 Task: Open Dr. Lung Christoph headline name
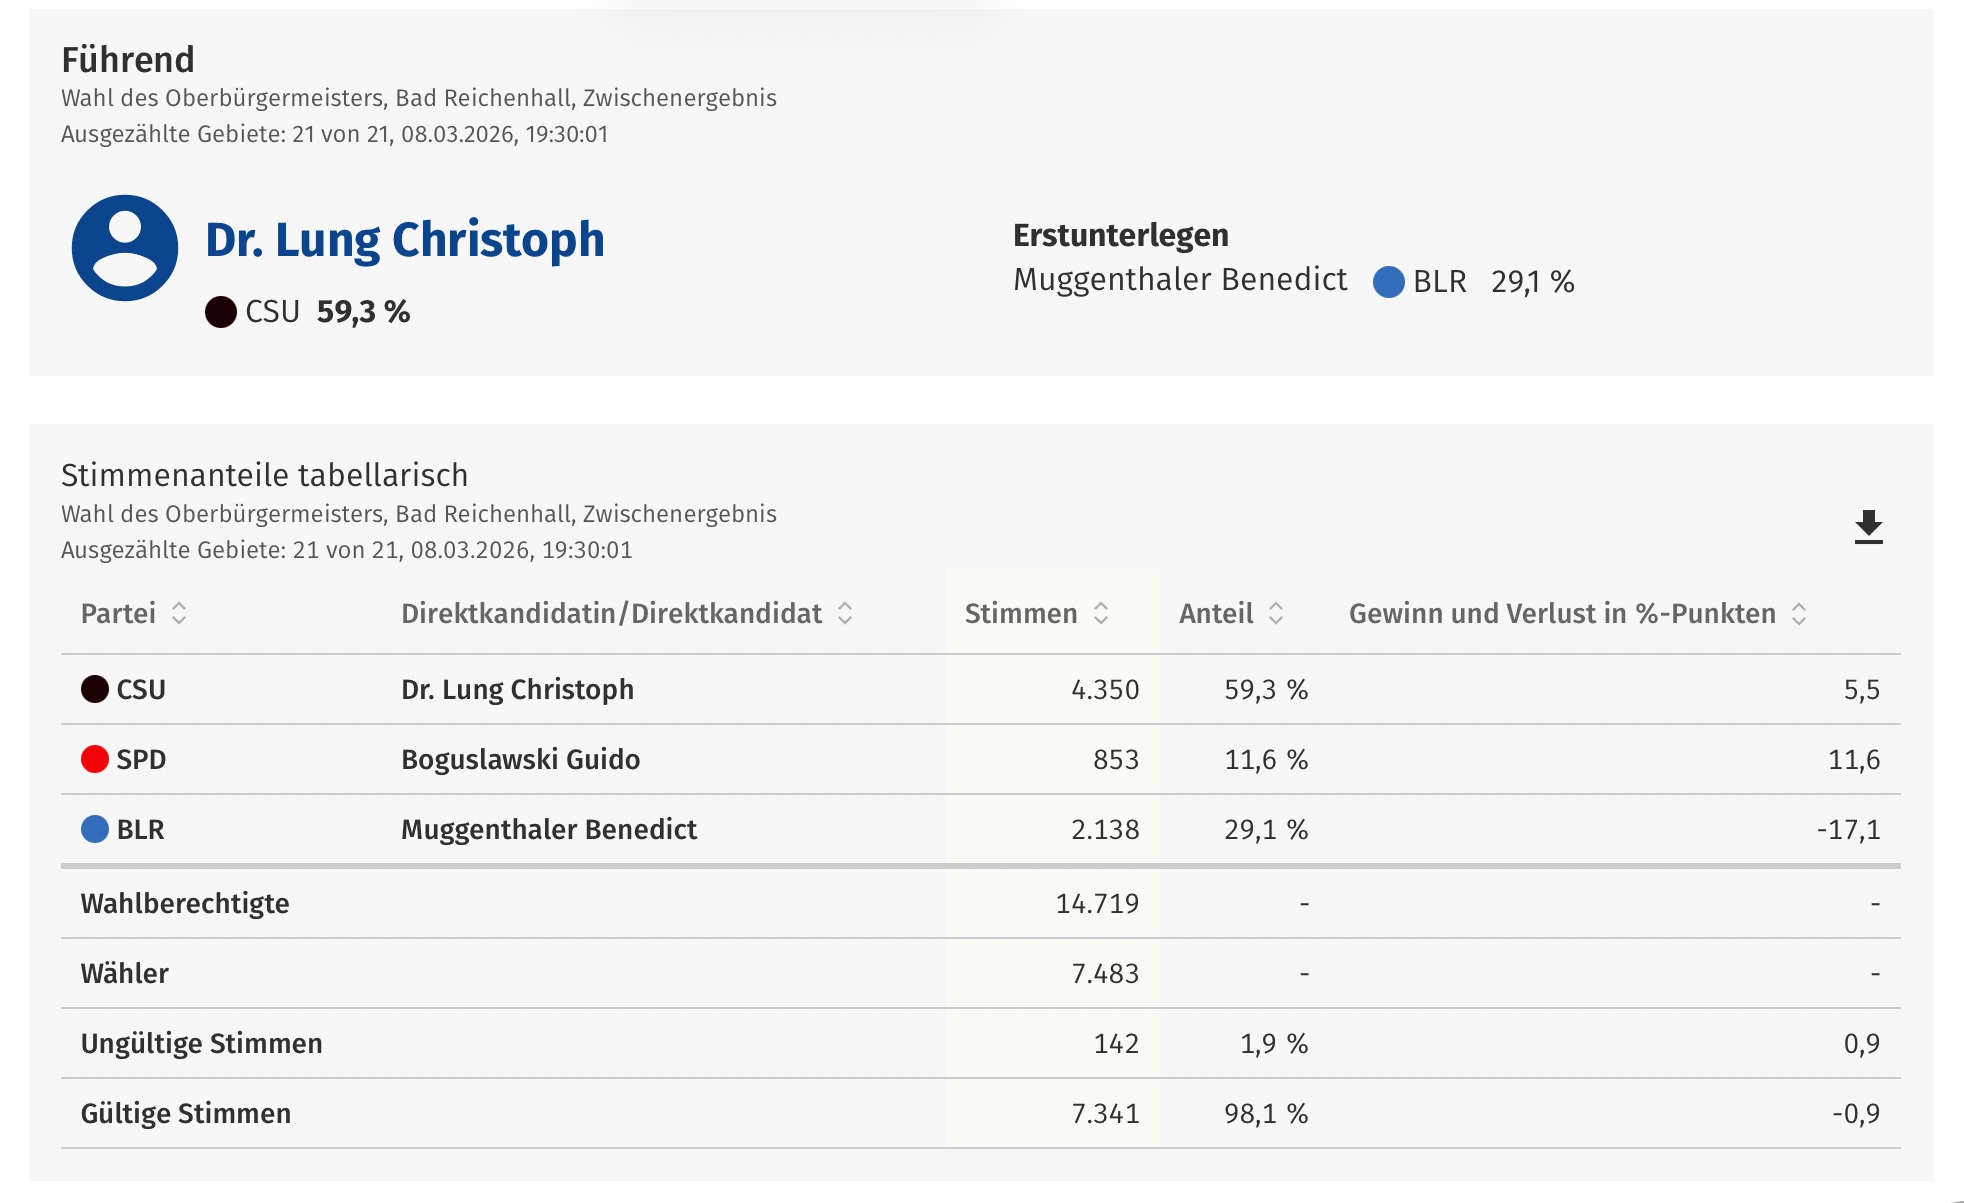coord(405,240)
